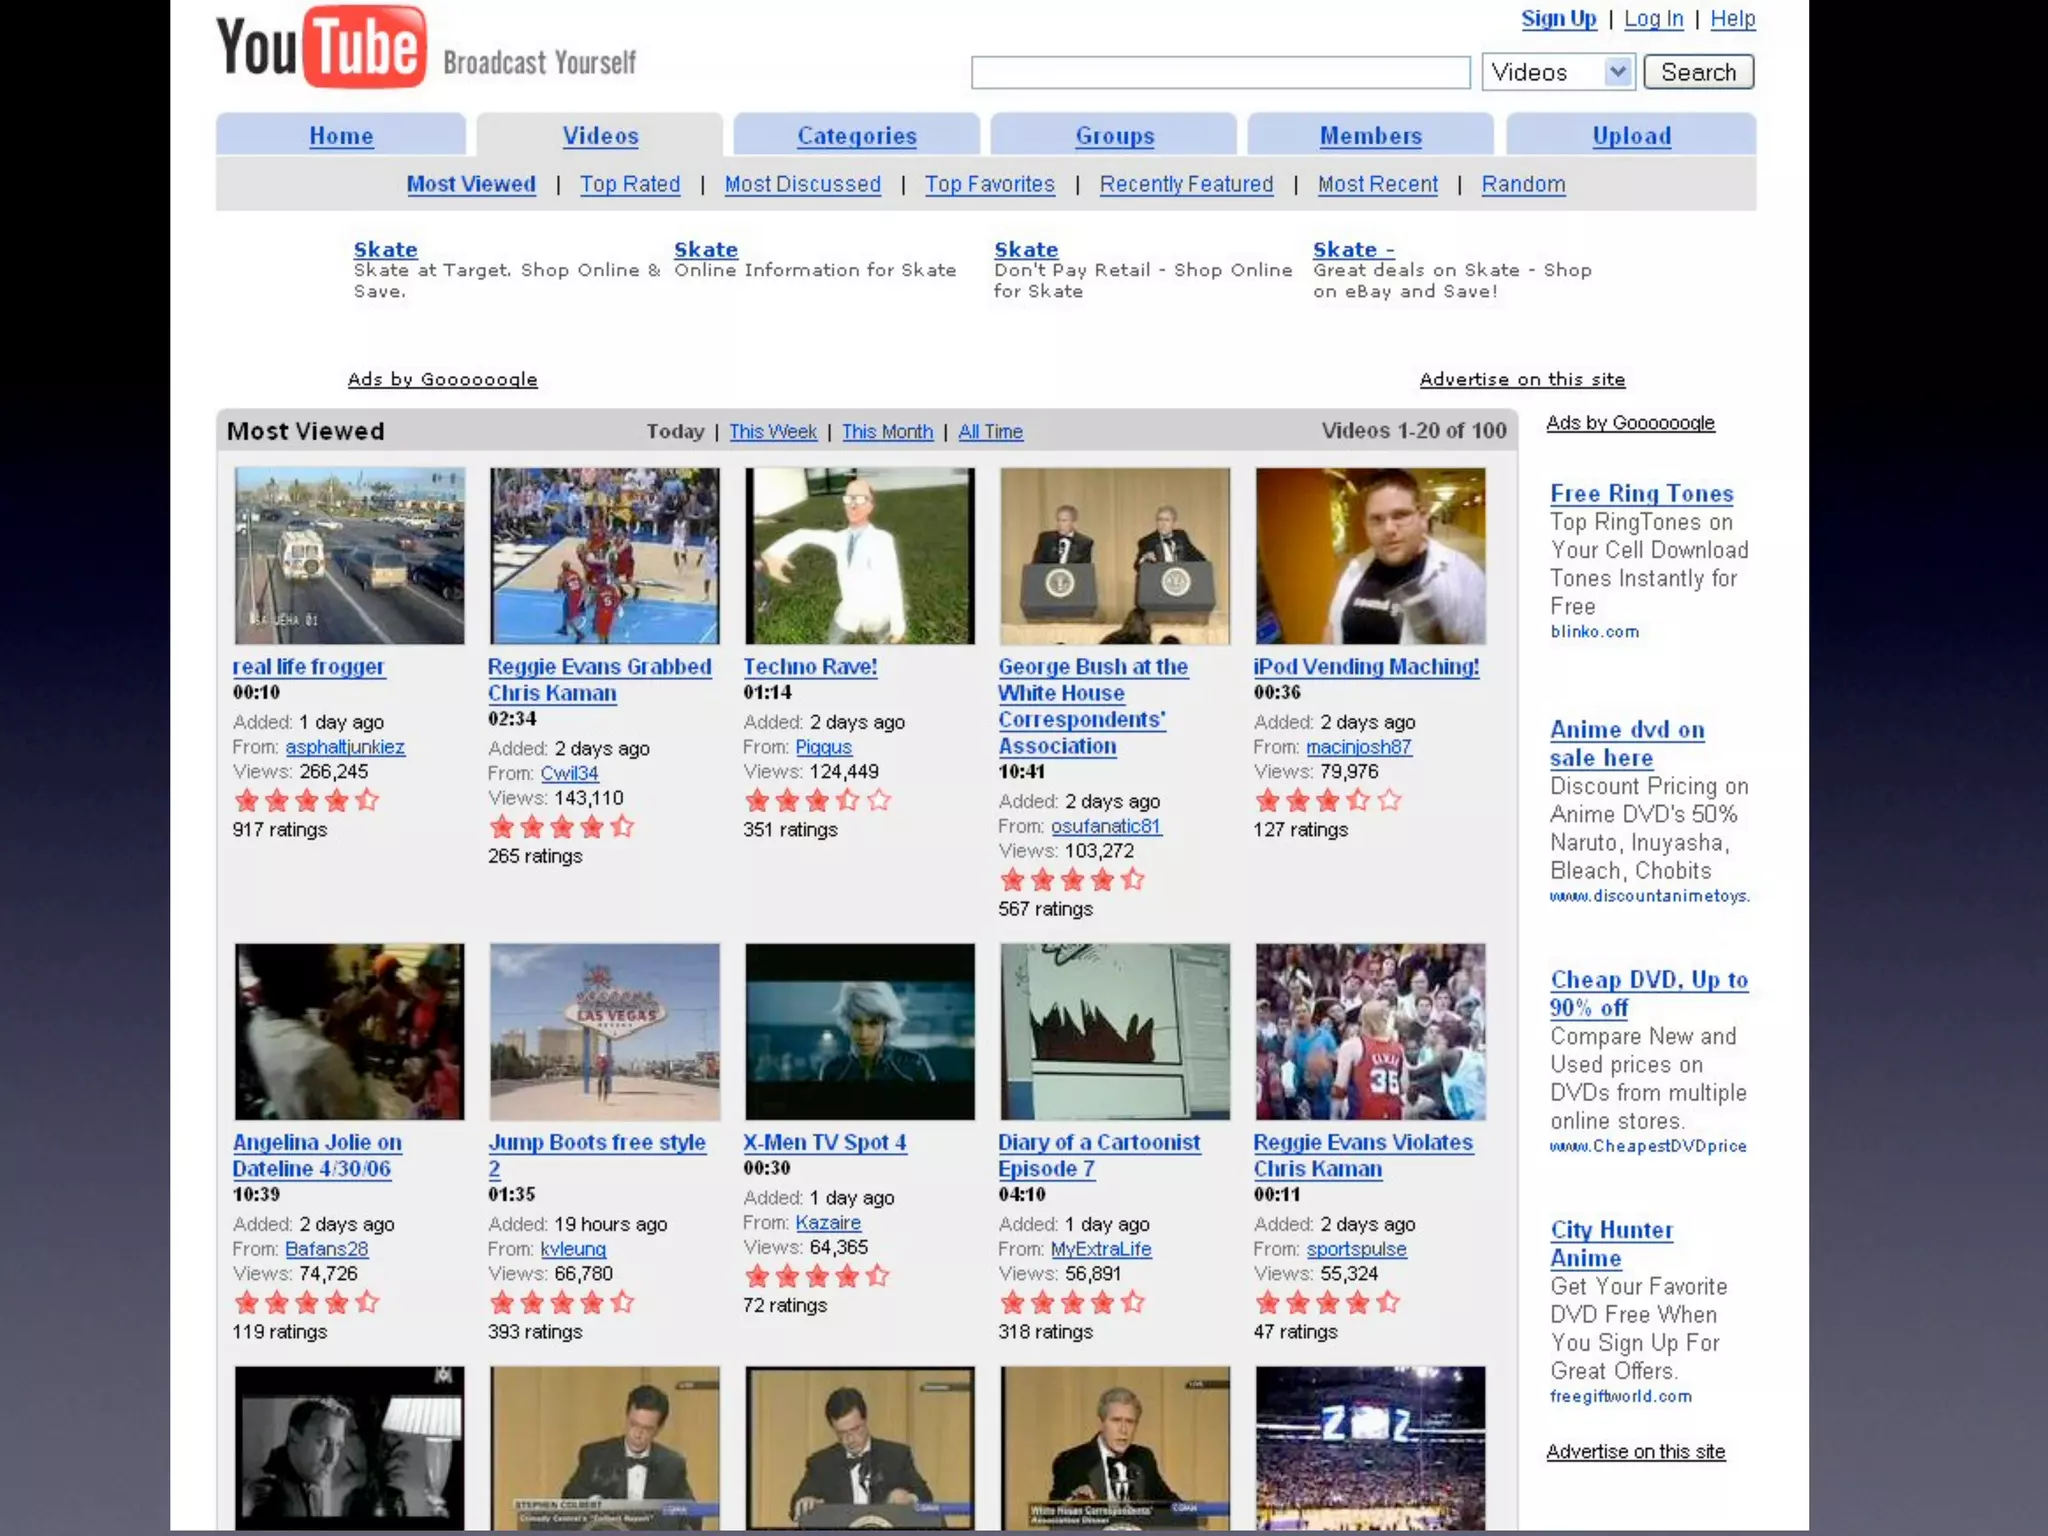Open the Techno Rave! video thumbnail
Screen dimensions: 2048x1536
(859, 556)
